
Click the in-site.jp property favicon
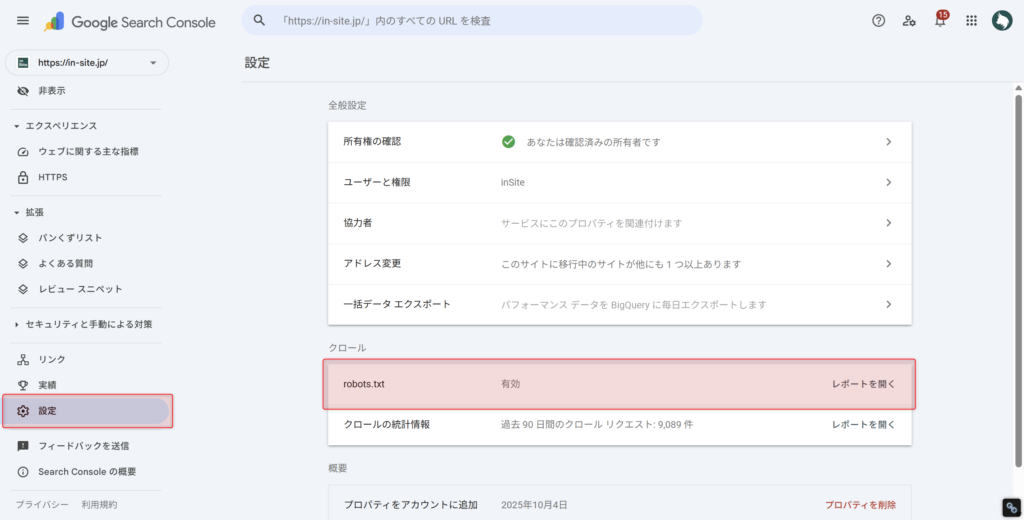click(23, 63)
